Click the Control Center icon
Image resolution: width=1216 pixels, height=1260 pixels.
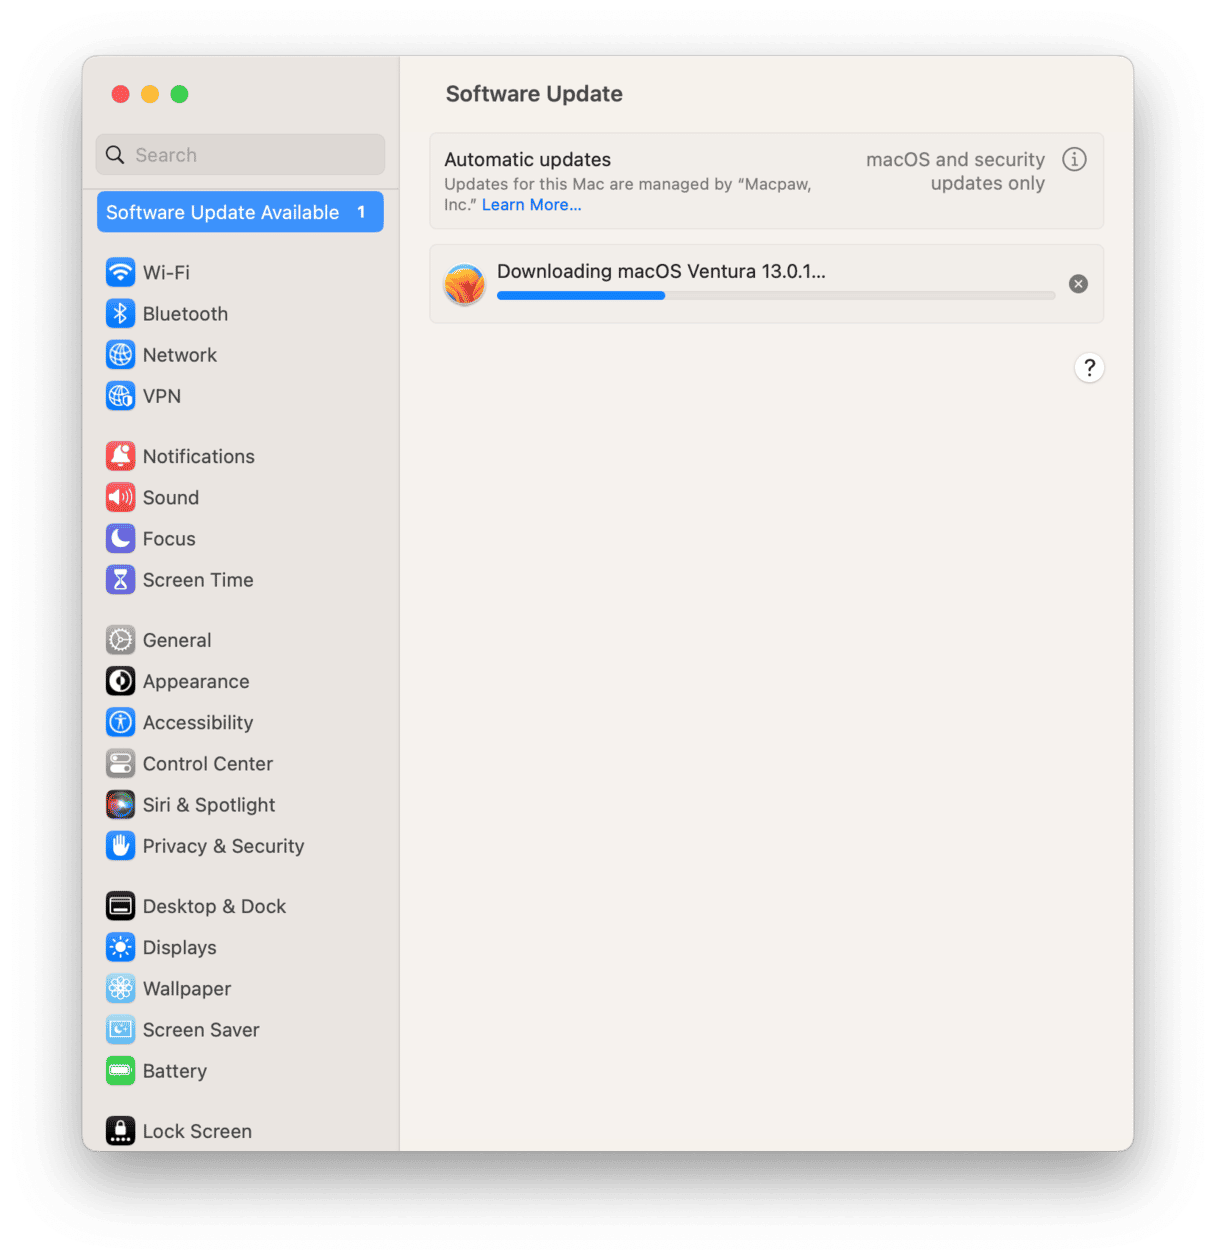click(x=120, y=763)
